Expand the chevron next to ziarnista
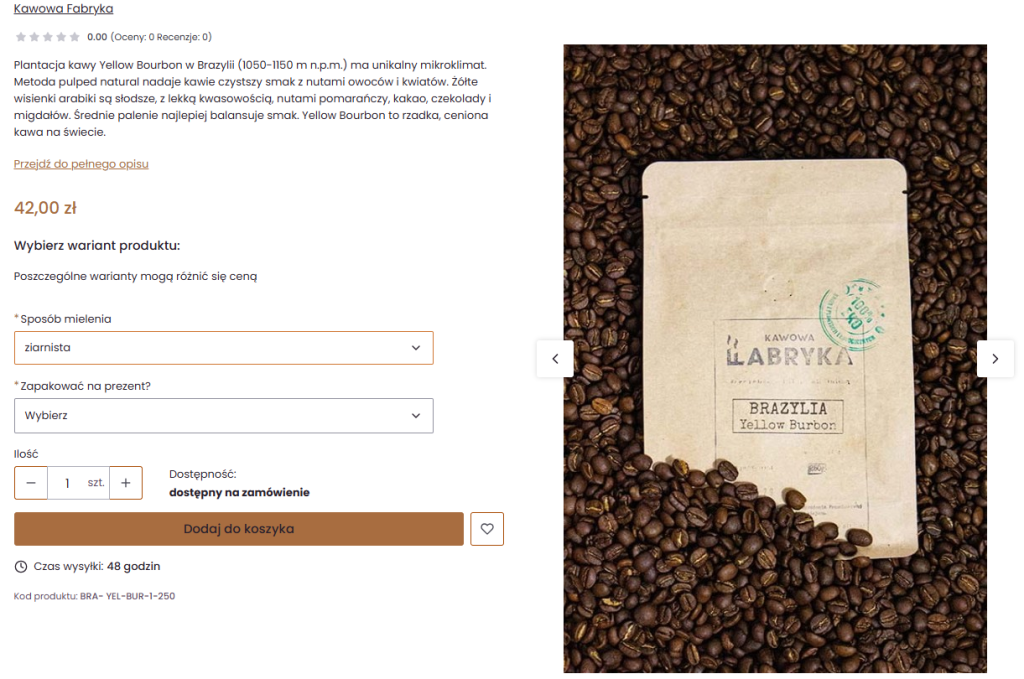This screenshot has height=679, width=1024. point(416,348)
